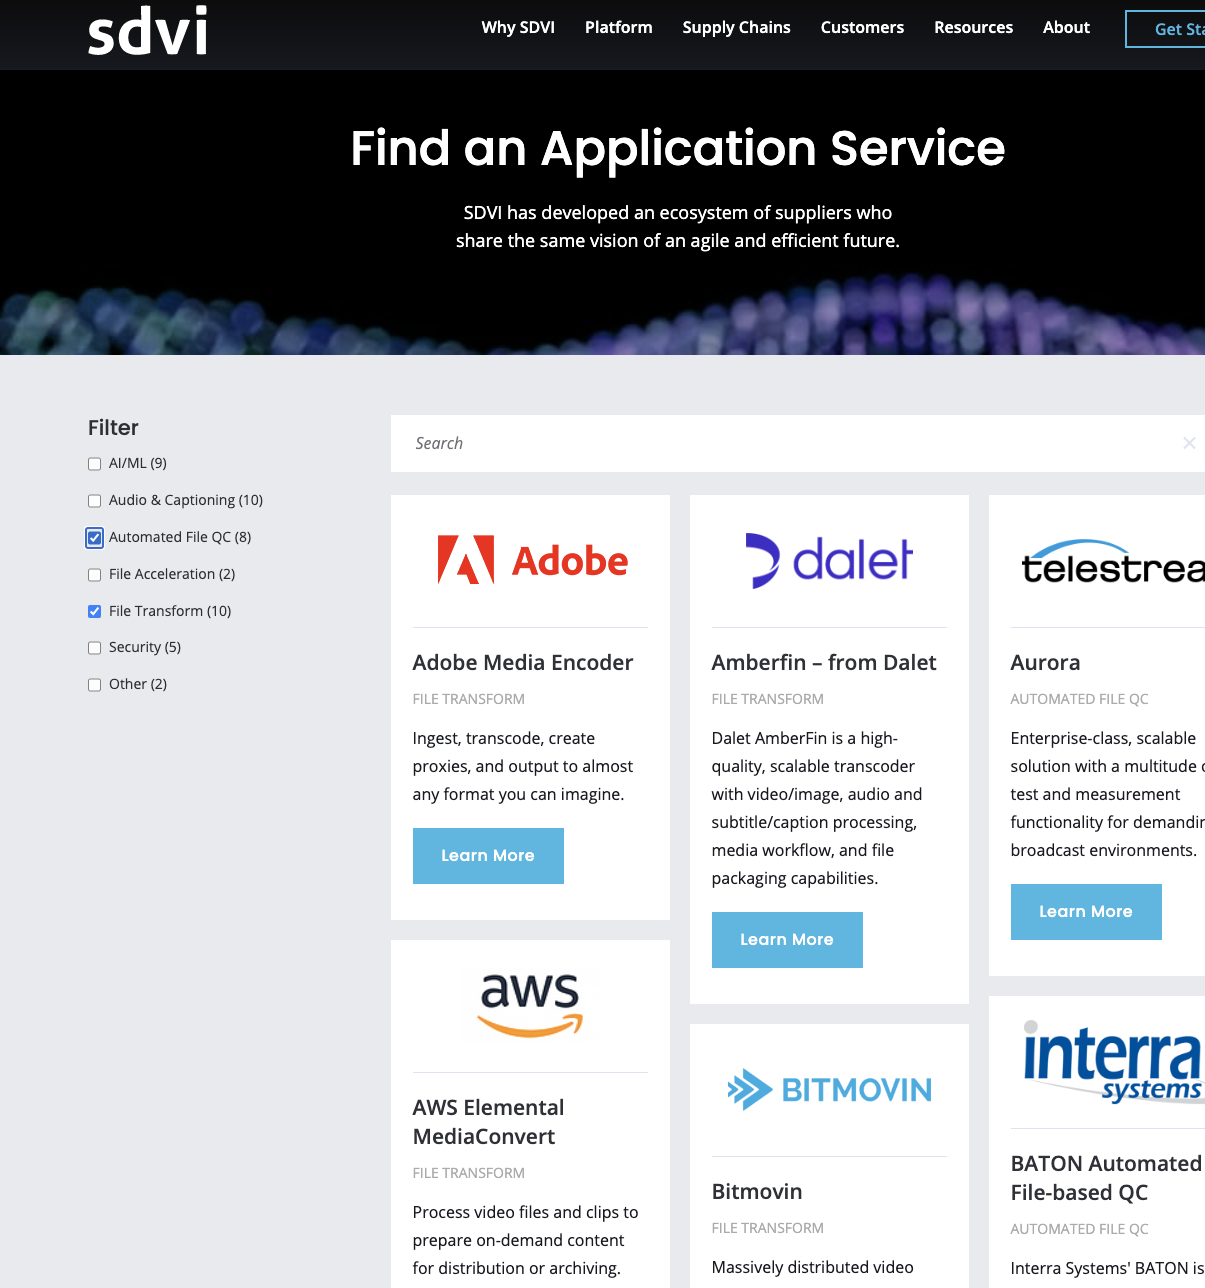This screenshot has height=1288, width=1205.
Task: Enable the AI/ML filter checkbox
Action: [x=94, y=464]
